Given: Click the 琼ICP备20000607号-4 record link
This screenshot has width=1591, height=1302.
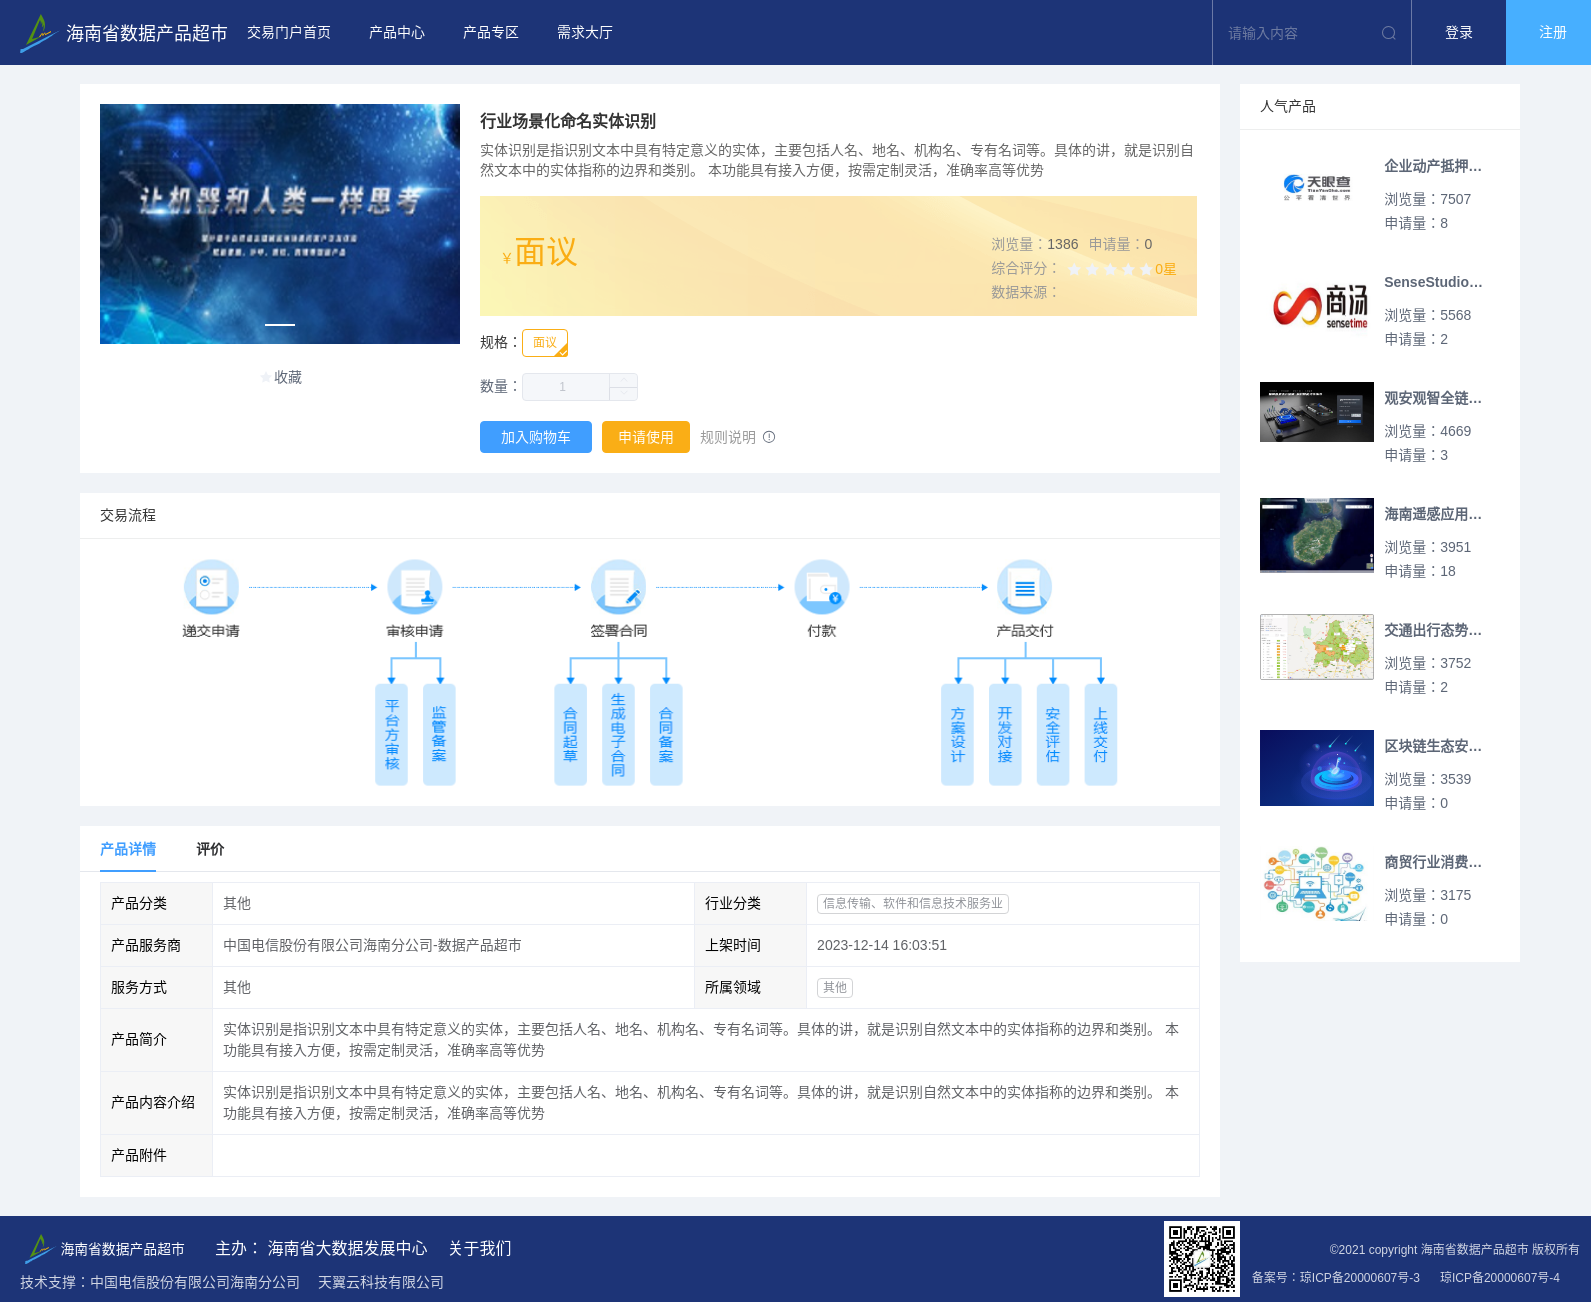Looking at the screenshot, I should 1500,1277.
